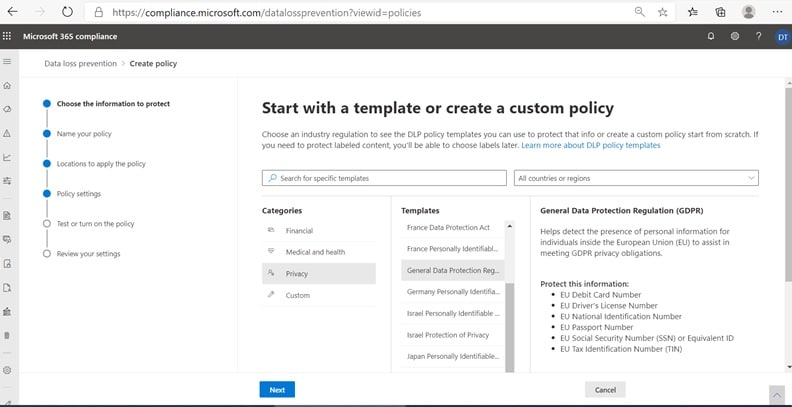The width and height of the screenshot is (792, 407).
Task: Add page to favorites with star icon
Action: [x=663, y=12]
